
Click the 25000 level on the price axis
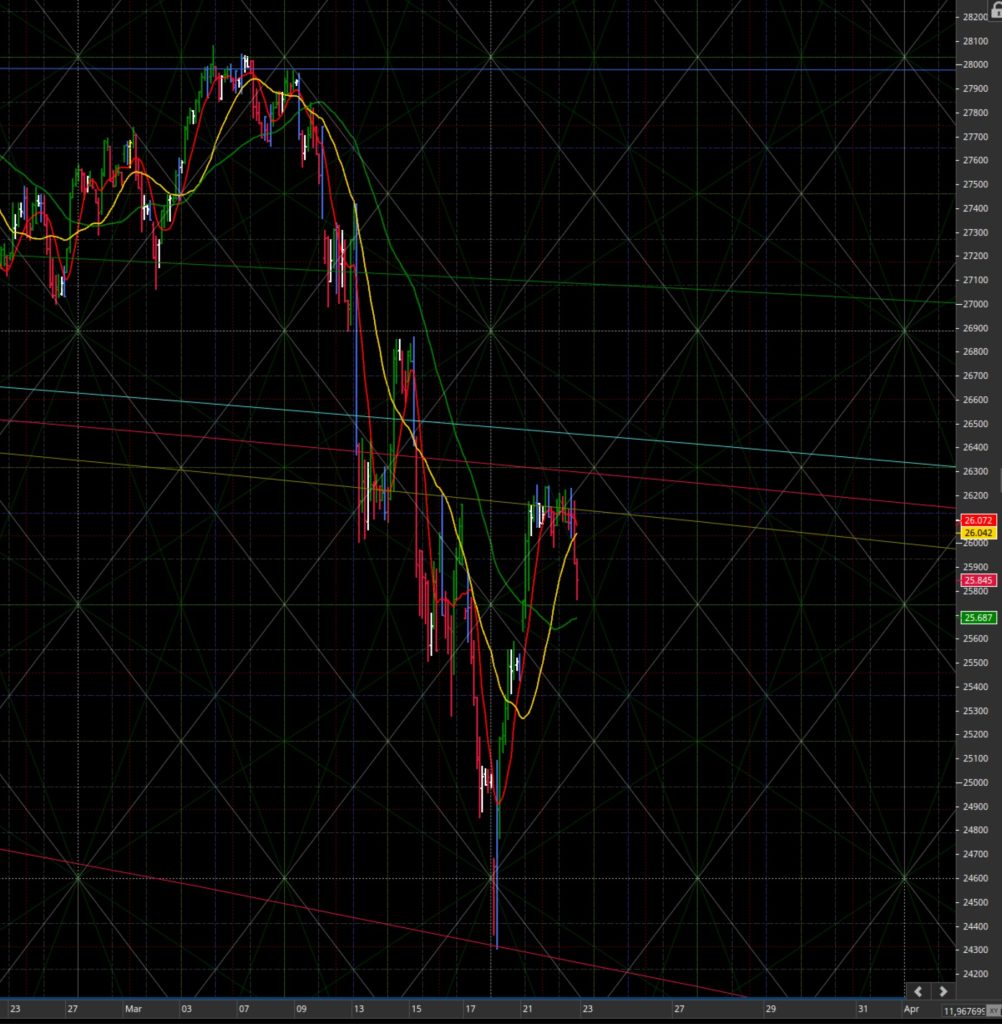coord(975,782)
